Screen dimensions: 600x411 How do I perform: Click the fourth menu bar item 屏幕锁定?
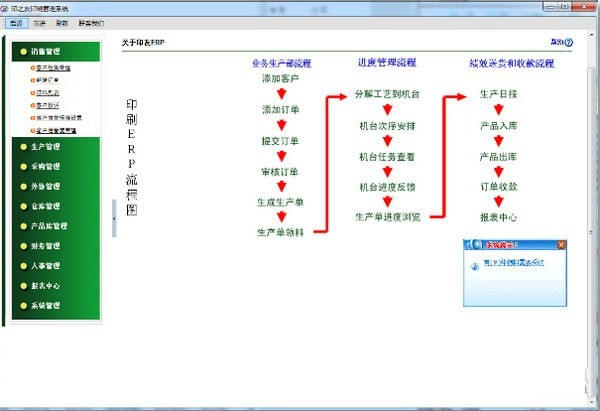click(91, 23)
